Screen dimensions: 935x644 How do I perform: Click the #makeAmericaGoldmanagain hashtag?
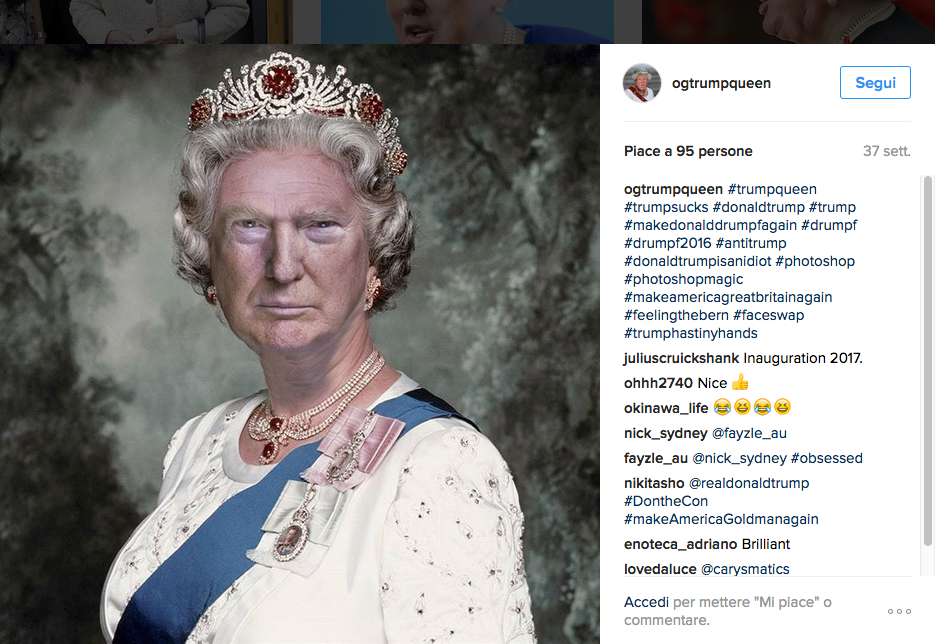click(x=722, y=519)
